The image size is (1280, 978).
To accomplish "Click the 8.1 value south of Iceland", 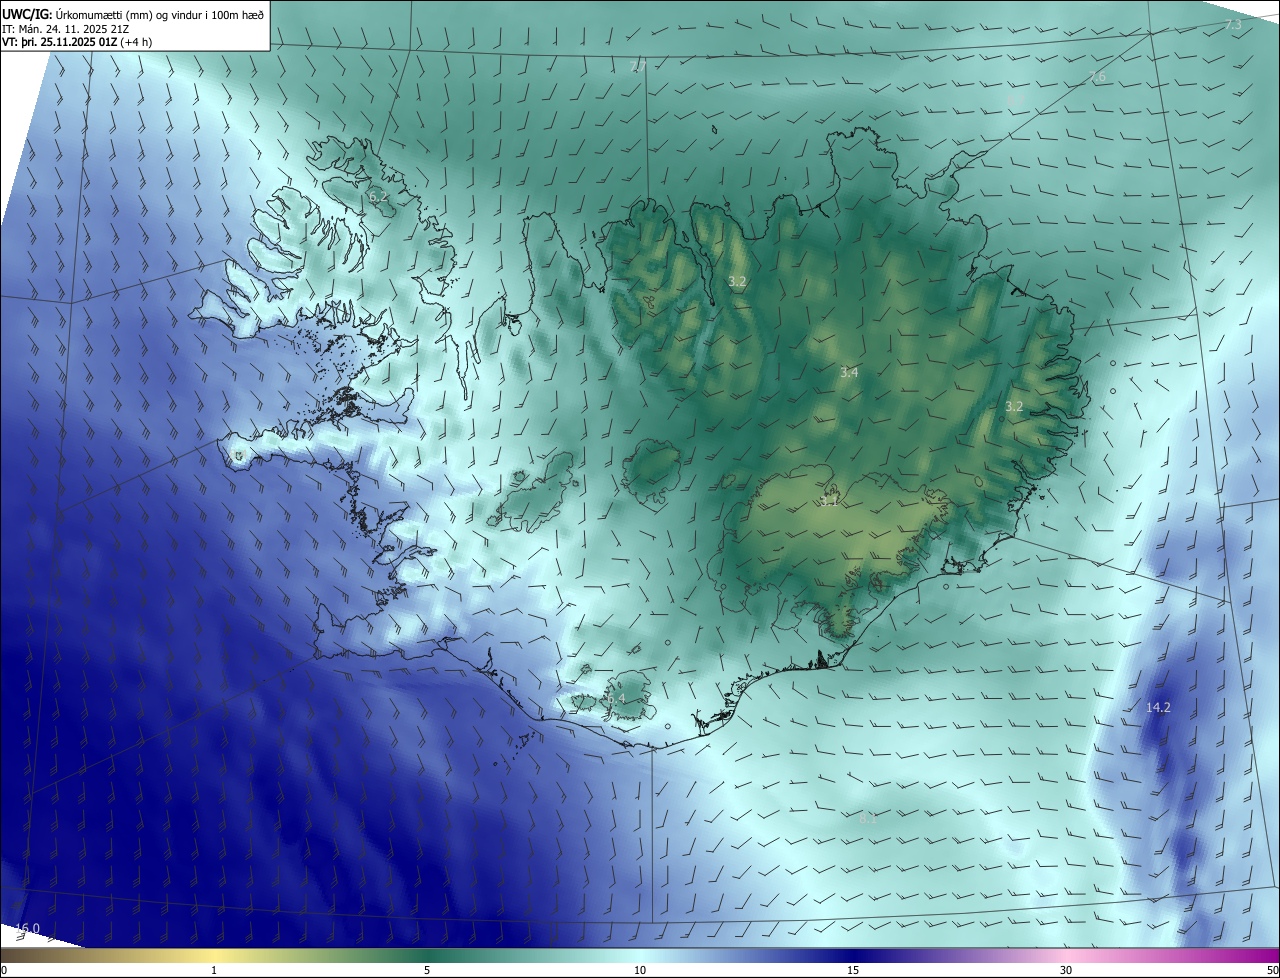I will [x=867, y=818].
